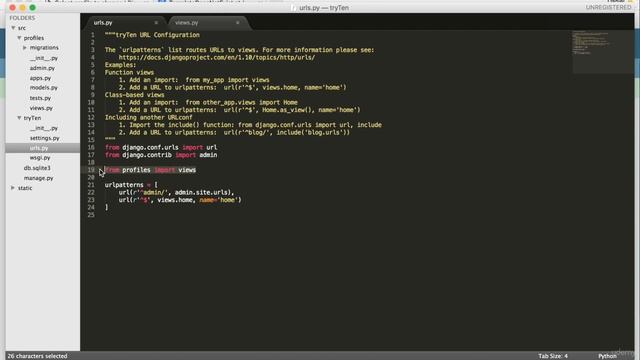Open __init__.py under tryTen

44,128
